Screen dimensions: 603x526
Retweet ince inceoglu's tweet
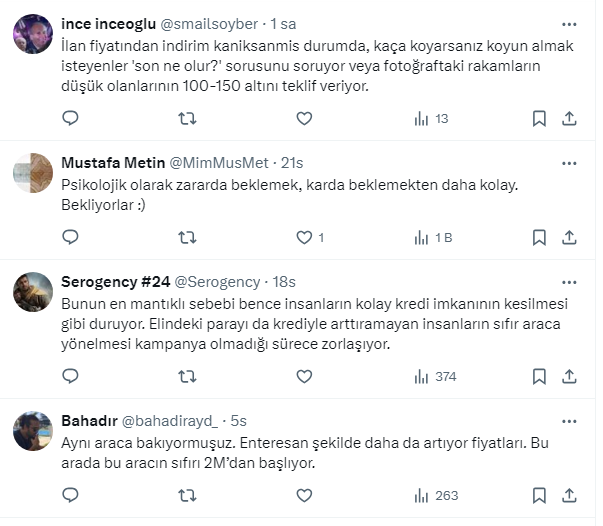[x=187, y=119]
